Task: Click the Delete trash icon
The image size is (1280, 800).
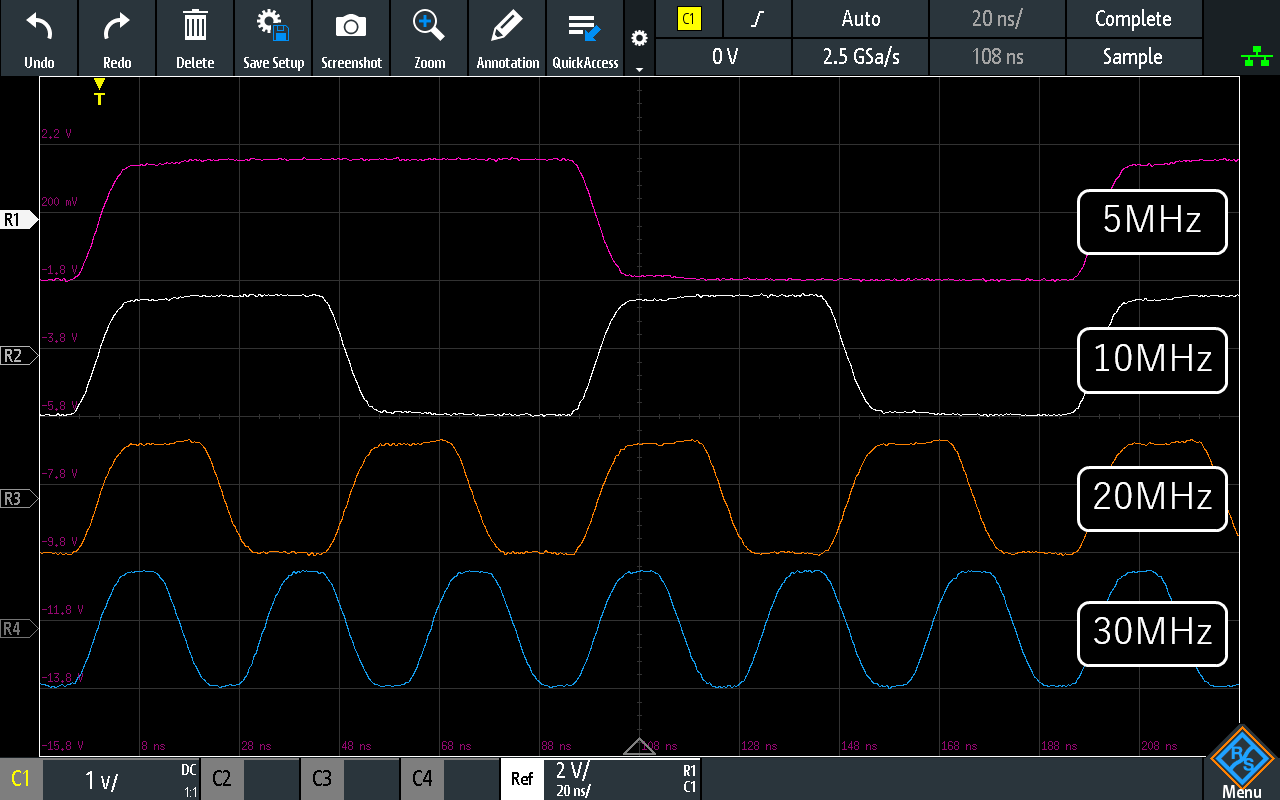Action: (195, 38)
